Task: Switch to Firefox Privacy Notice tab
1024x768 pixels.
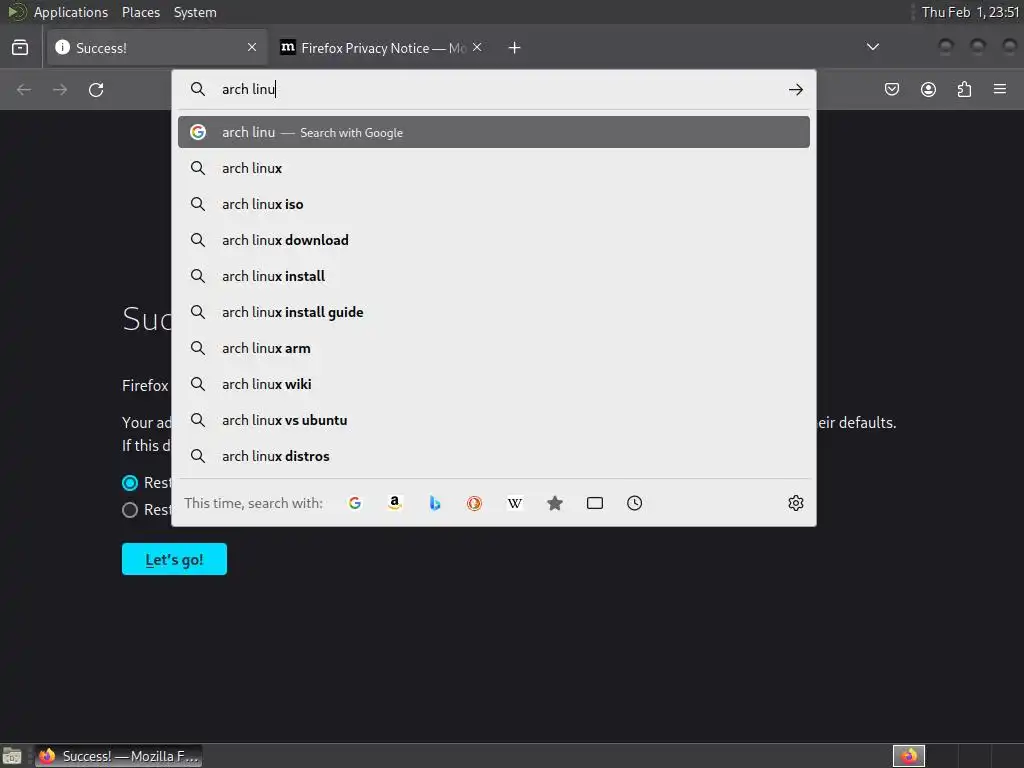Action: tap(382, 48)
